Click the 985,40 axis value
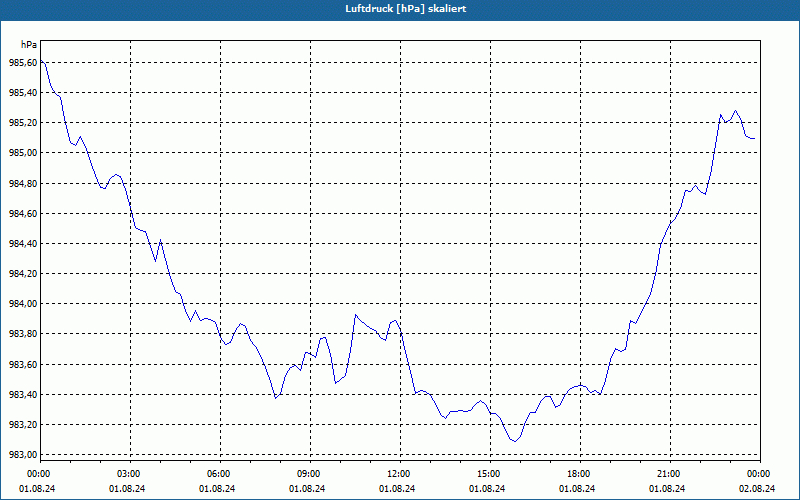This screenshot has width=800, height=500. 23,92
